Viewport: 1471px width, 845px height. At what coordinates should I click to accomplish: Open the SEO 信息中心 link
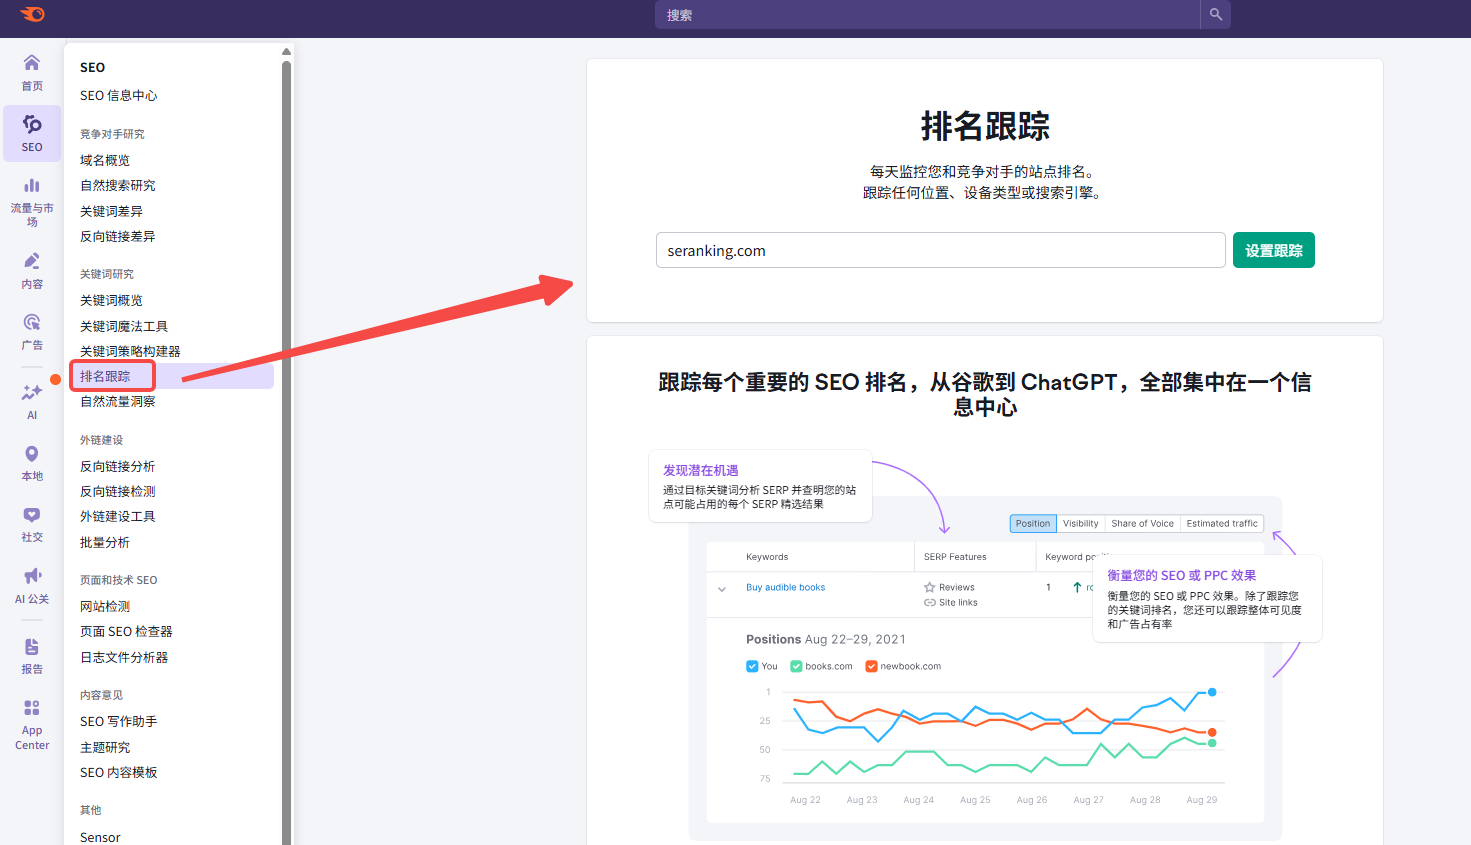click(x=117, y=95)
